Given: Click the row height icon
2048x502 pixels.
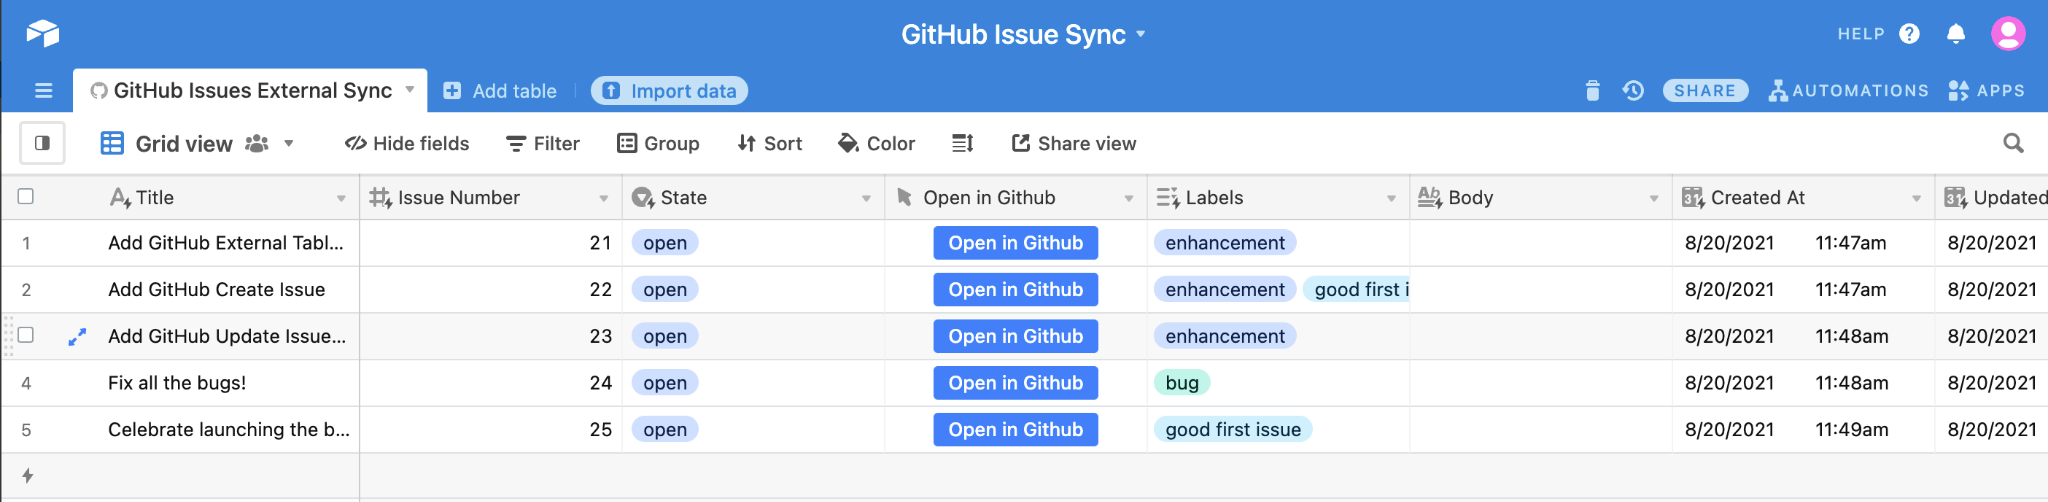Looking at the screenshot, I should (962, 143).
